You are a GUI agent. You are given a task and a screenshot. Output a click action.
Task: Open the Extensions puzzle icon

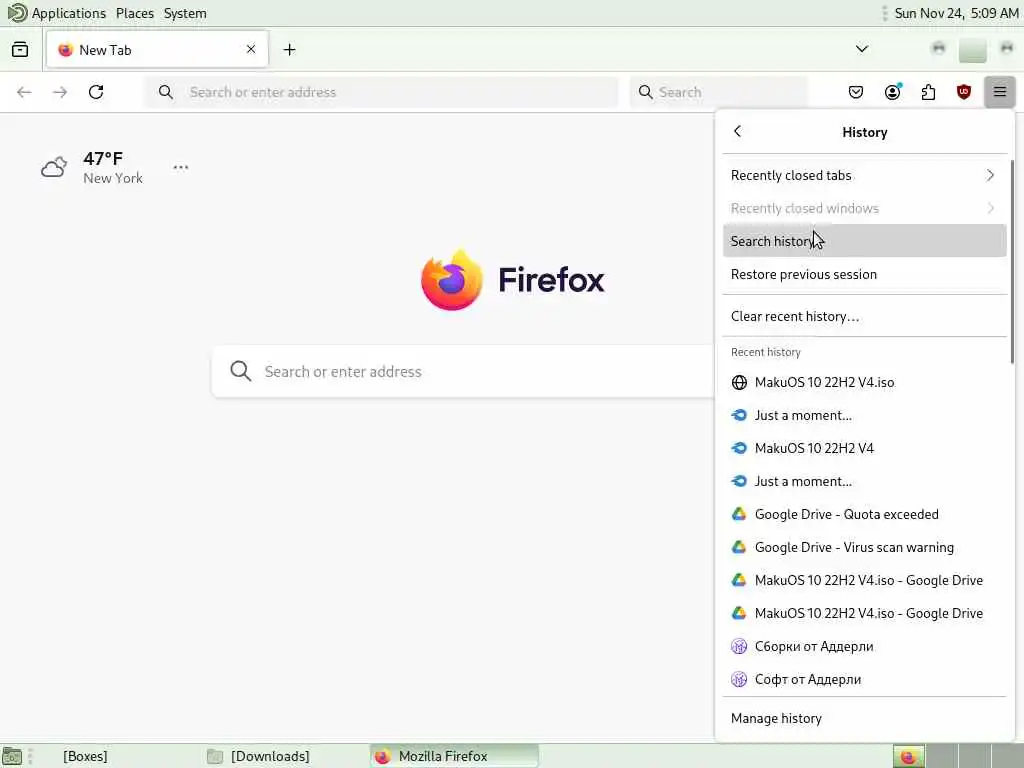(928, 92)
